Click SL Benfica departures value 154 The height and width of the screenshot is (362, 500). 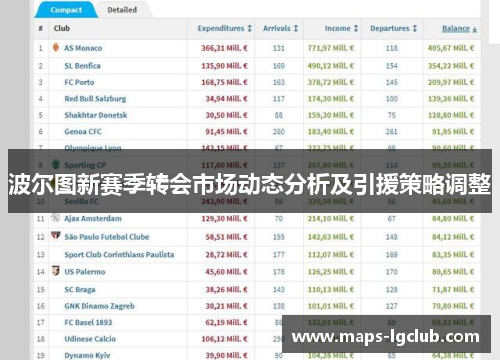click(x=391, y=66)
